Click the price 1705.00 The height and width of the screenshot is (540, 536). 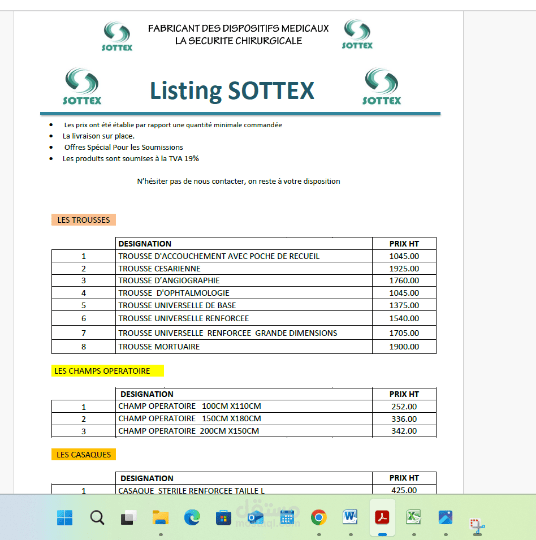click(x=404, y=333)
